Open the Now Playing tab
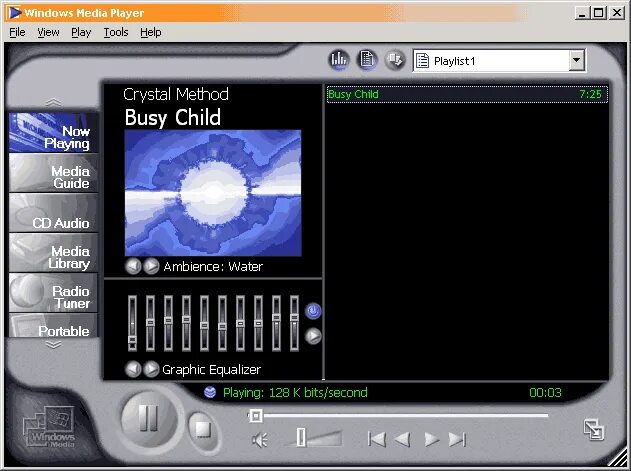This screenshot has height=471, width=631. point(54,132)
